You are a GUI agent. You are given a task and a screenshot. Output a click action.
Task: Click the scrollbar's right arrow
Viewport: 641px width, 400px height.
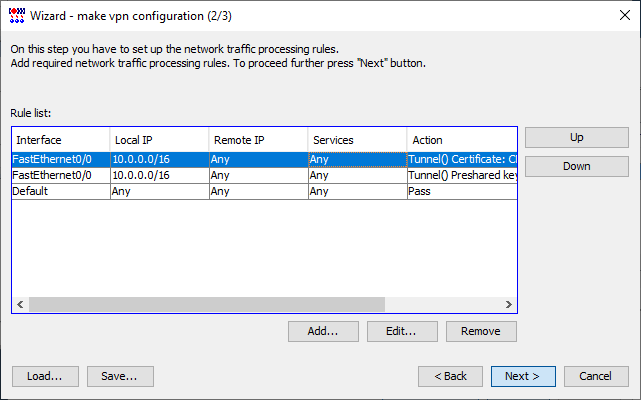(509, 304)
